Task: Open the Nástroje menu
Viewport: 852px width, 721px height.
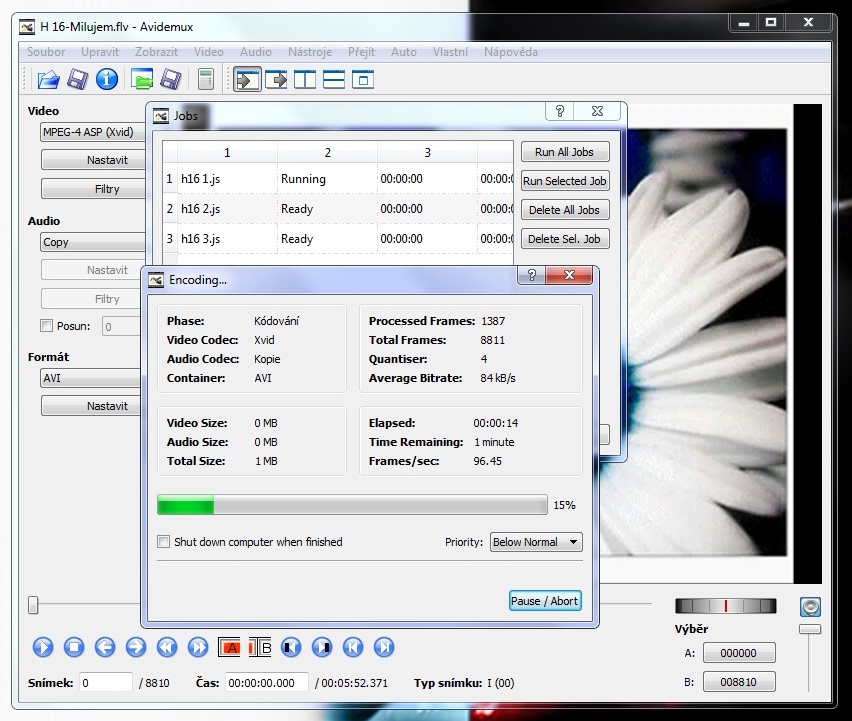Action: [x=309, y=52]
